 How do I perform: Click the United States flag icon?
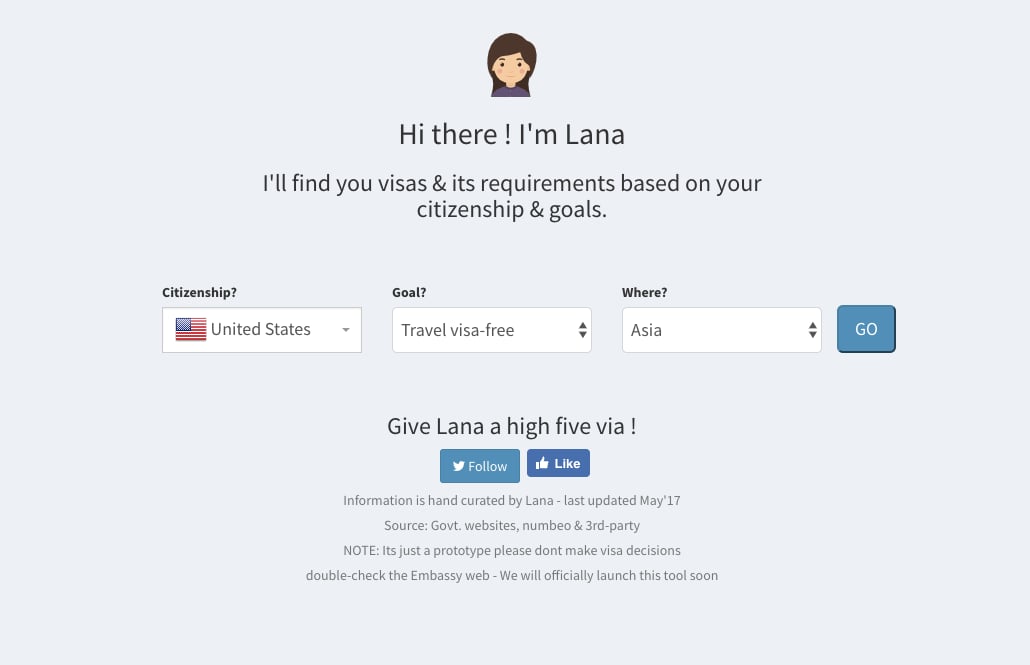[x=191, y=329]
